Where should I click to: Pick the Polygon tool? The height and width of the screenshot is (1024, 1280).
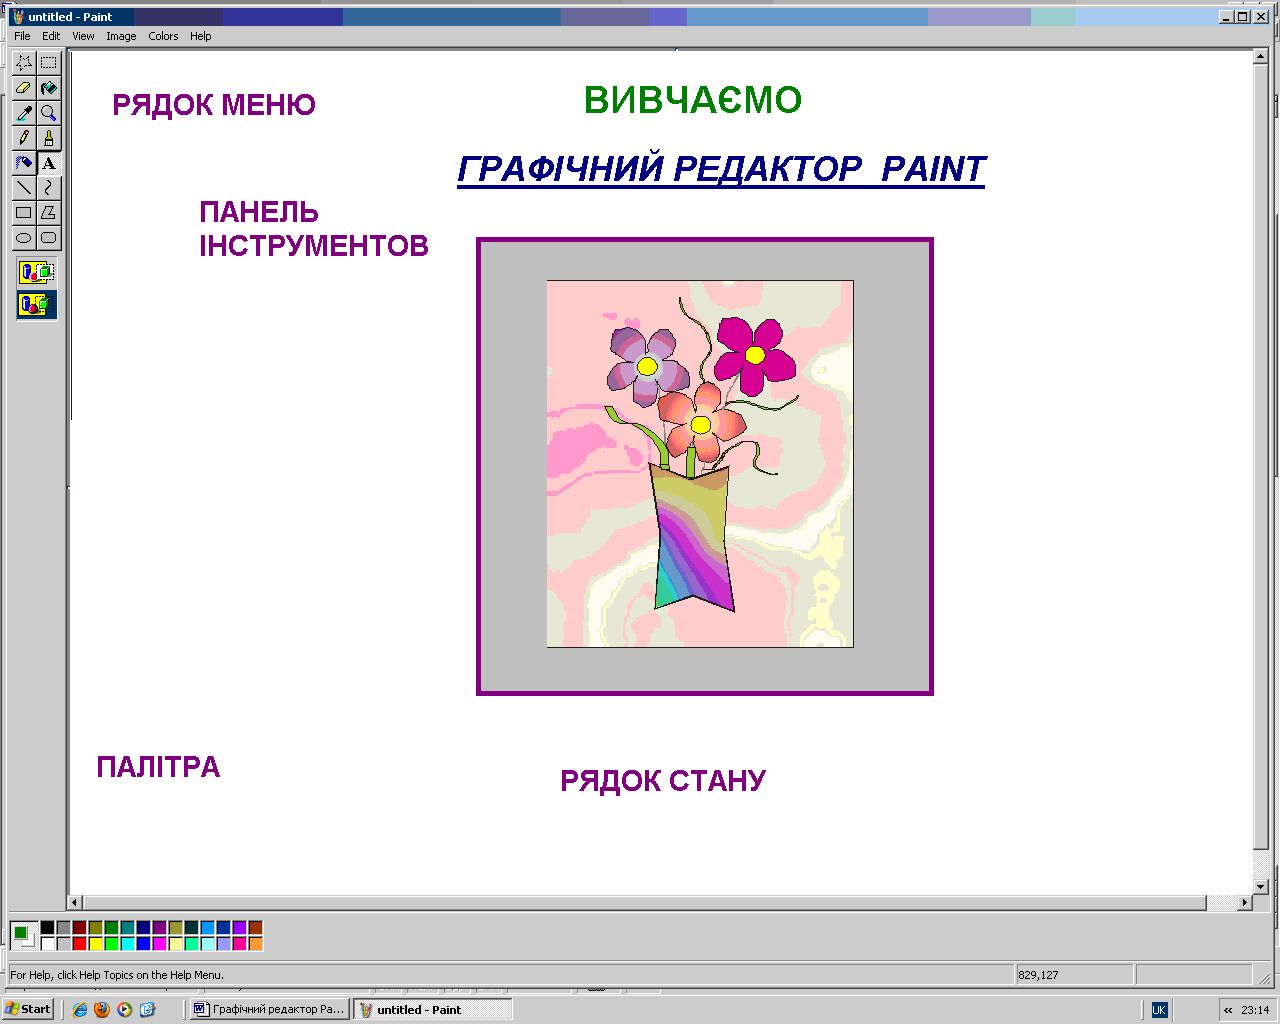point(49,213)
